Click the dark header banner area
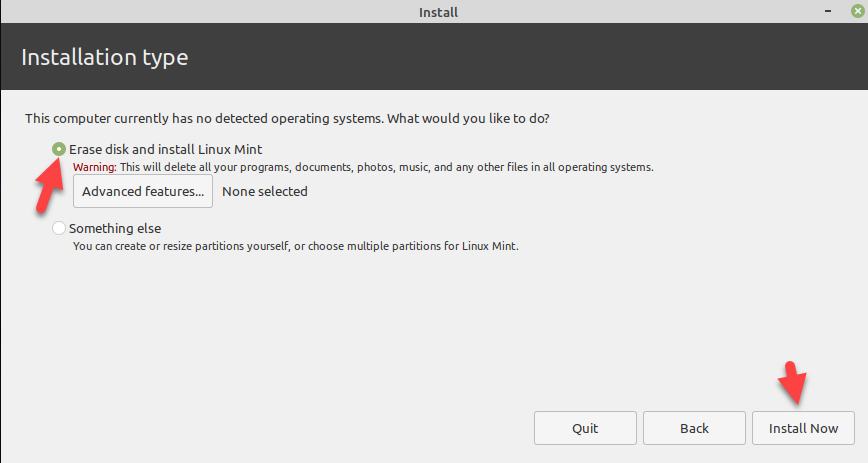The height and width of the screenshot is (463, 868). coord(500,58)
